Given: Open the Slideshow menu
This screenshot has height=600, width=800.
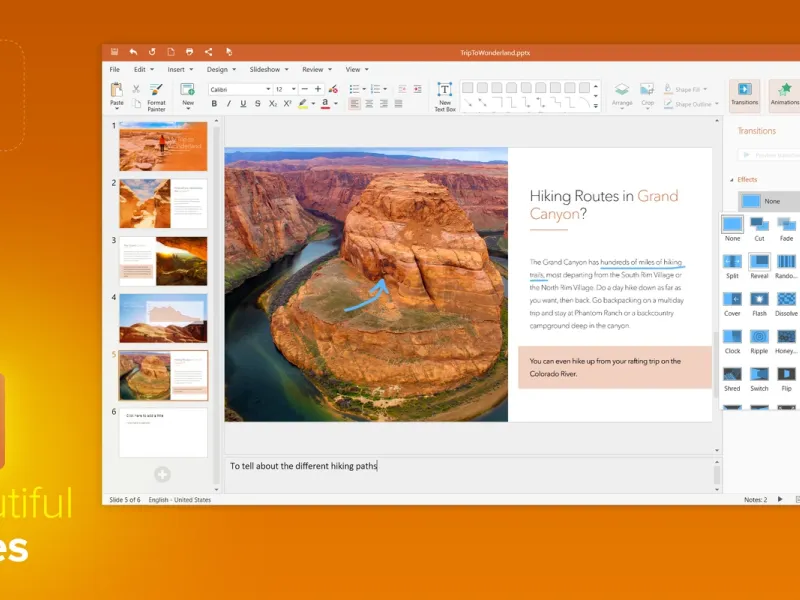Looking at the screenshot, I should tap(269, 69).
